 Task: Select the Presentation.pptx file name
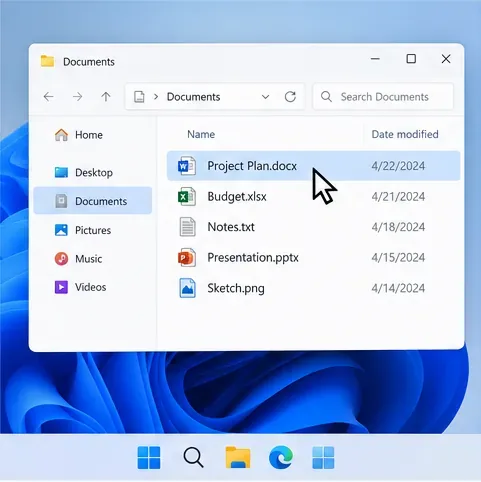click(253, 258)
